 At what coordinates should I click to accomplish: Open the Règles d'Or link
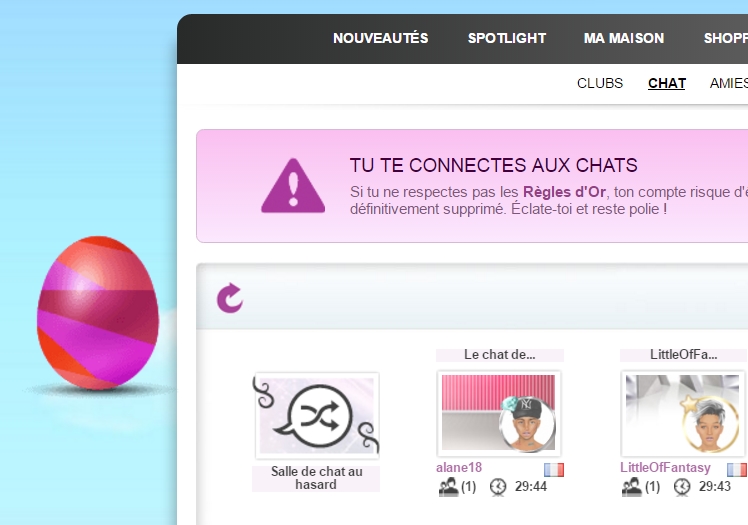[564, 192]
